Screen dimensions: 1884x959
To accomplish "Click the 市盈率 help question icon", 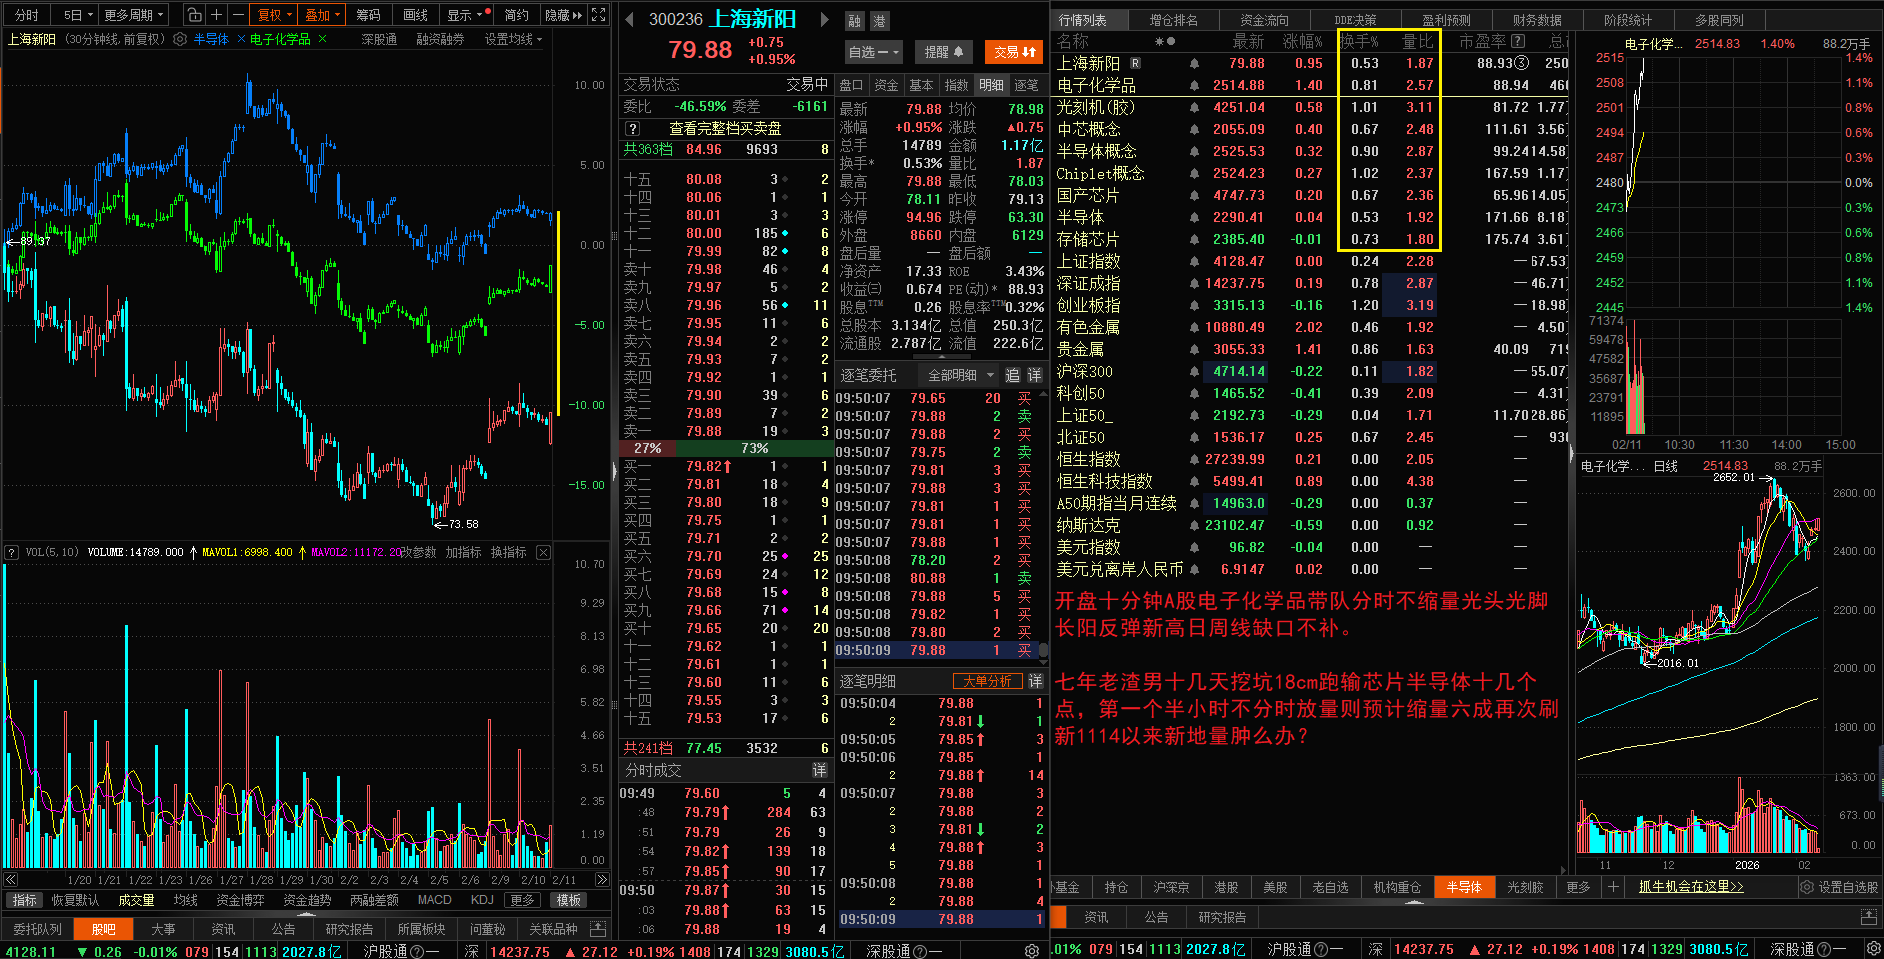I will point(1518,41).
